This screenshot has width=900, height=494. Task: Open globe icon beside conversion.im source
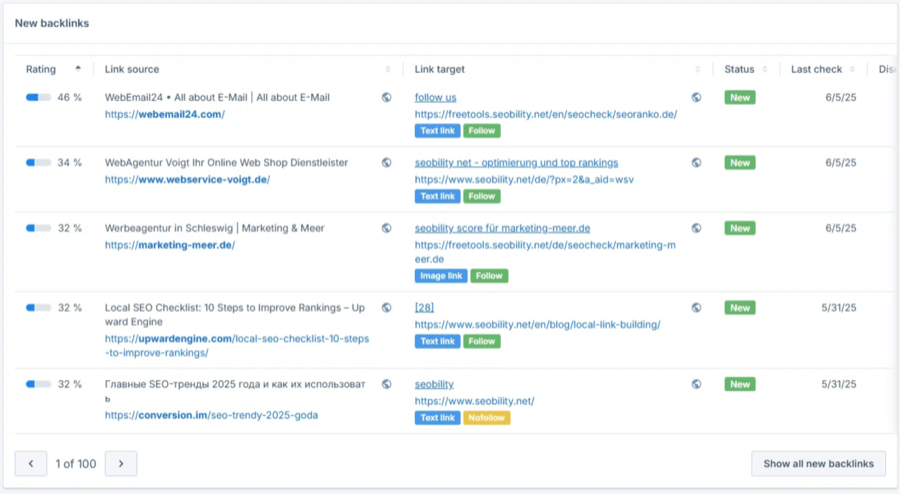point(387,384)
